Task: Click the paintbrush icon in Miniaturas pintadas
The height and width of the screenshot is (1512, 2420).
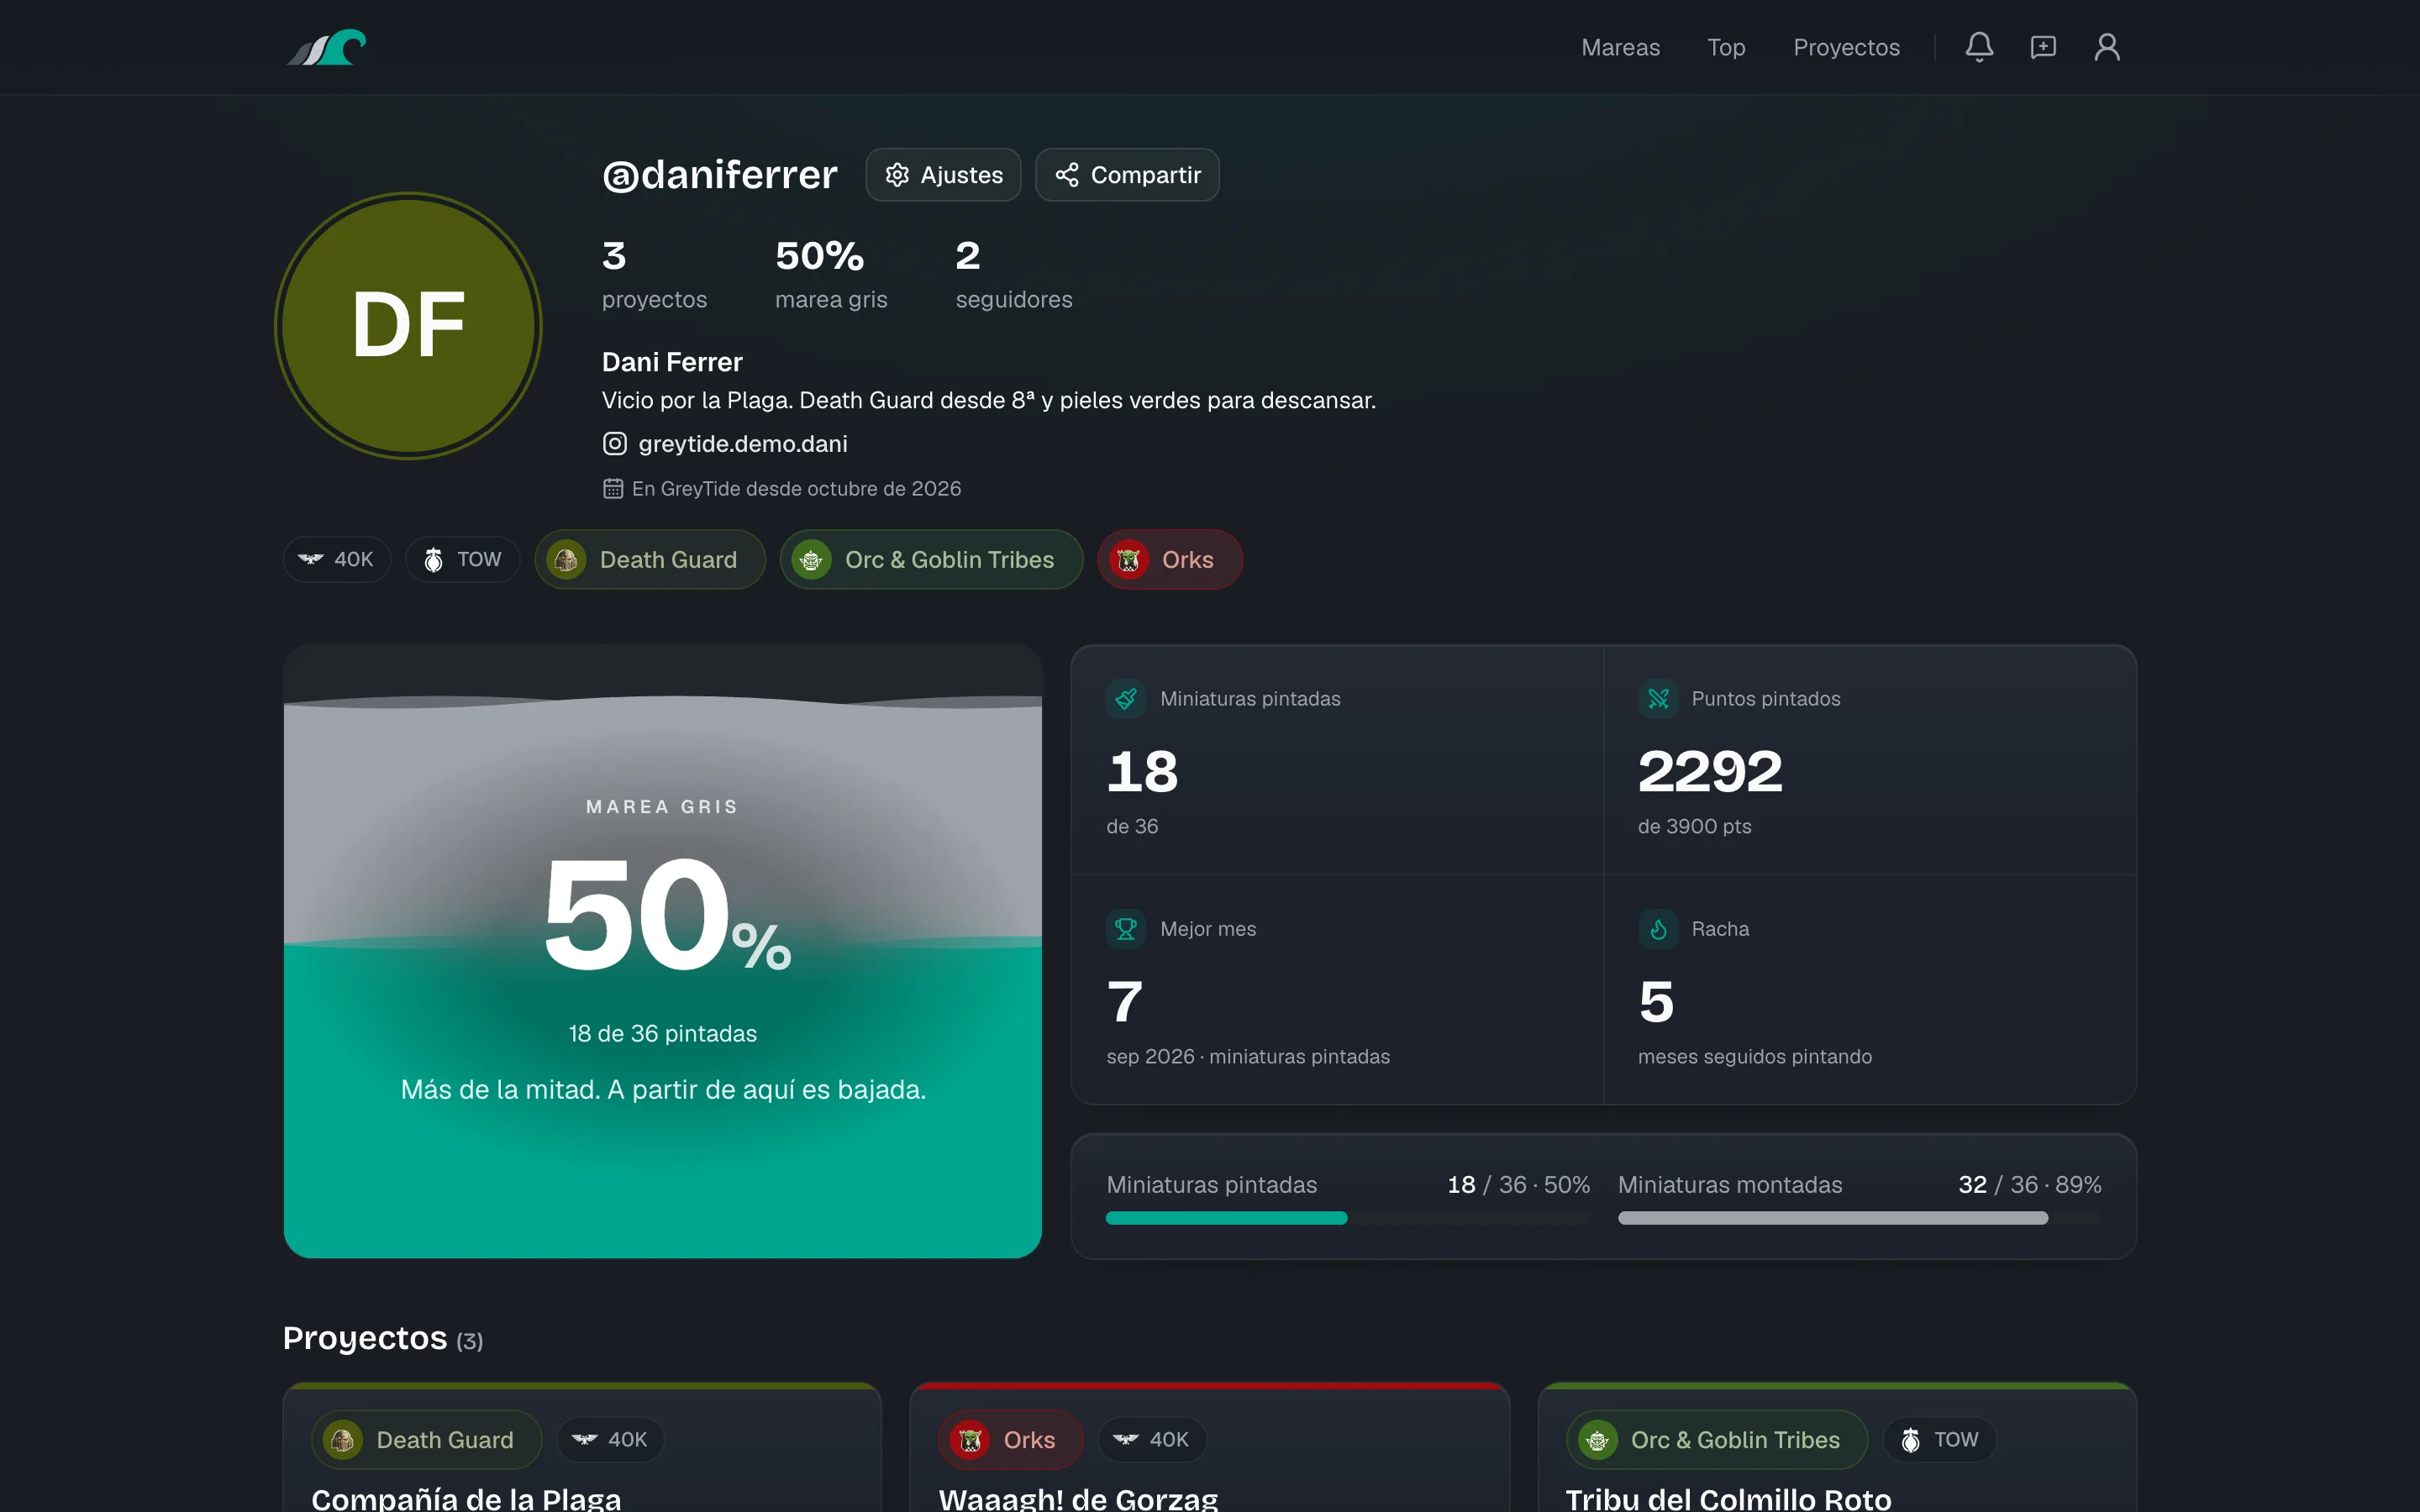Action: tap(1126, 698)
